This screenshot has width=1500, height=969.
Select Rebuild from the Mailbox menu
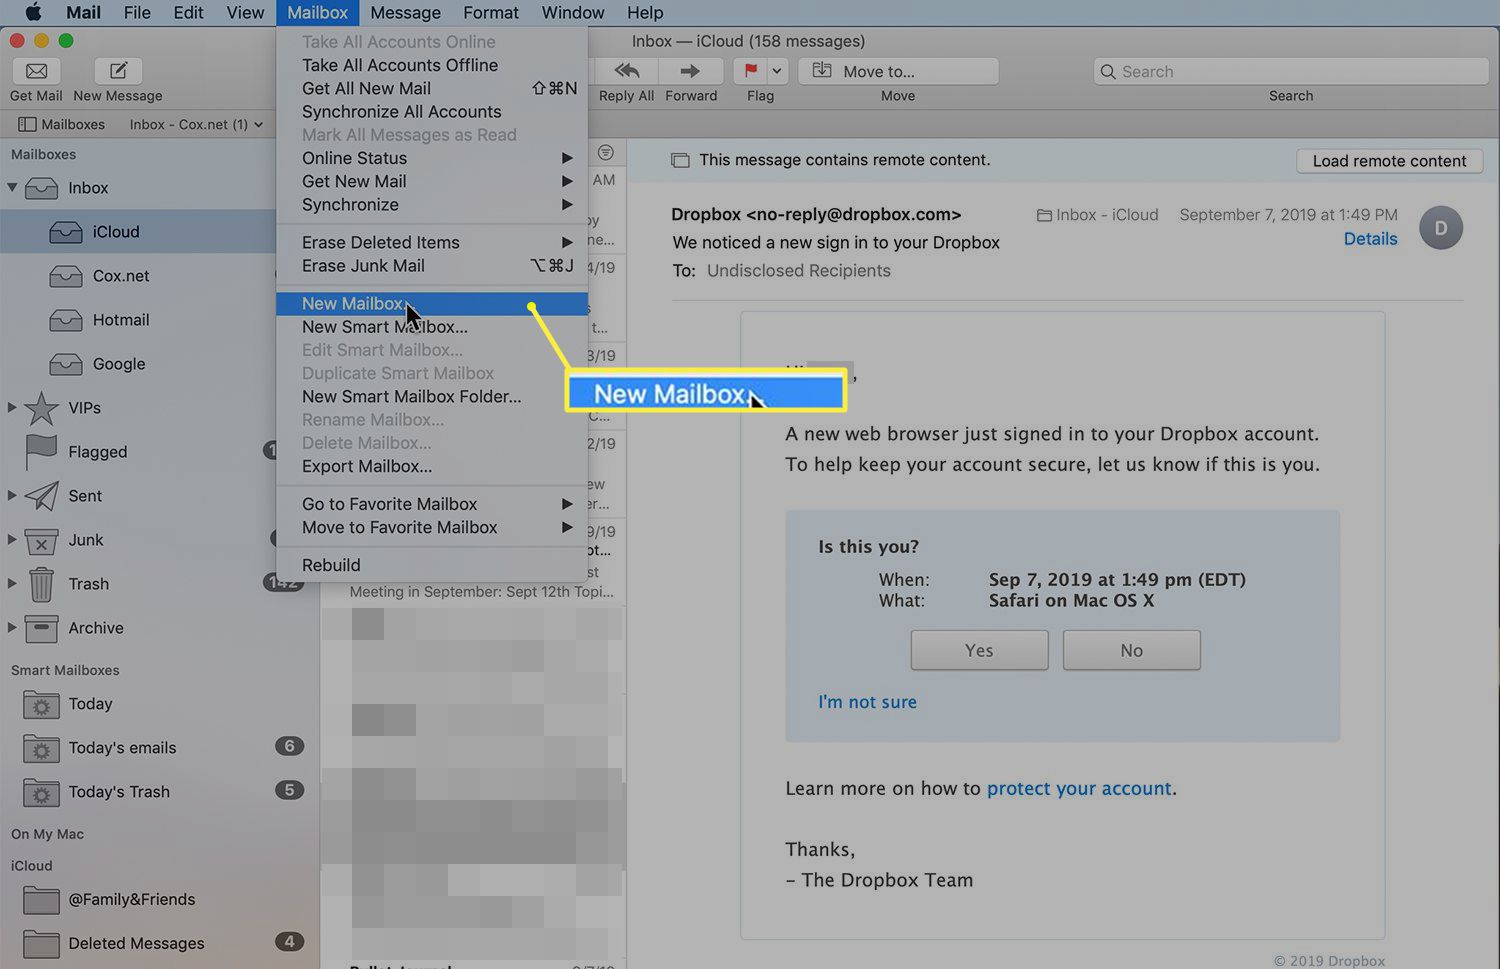click(x=432, y=565)
